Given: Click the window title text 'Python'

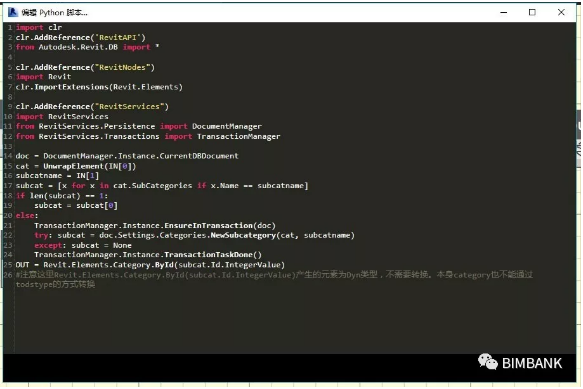Looking at the screenshot, I should click(52, 13).
